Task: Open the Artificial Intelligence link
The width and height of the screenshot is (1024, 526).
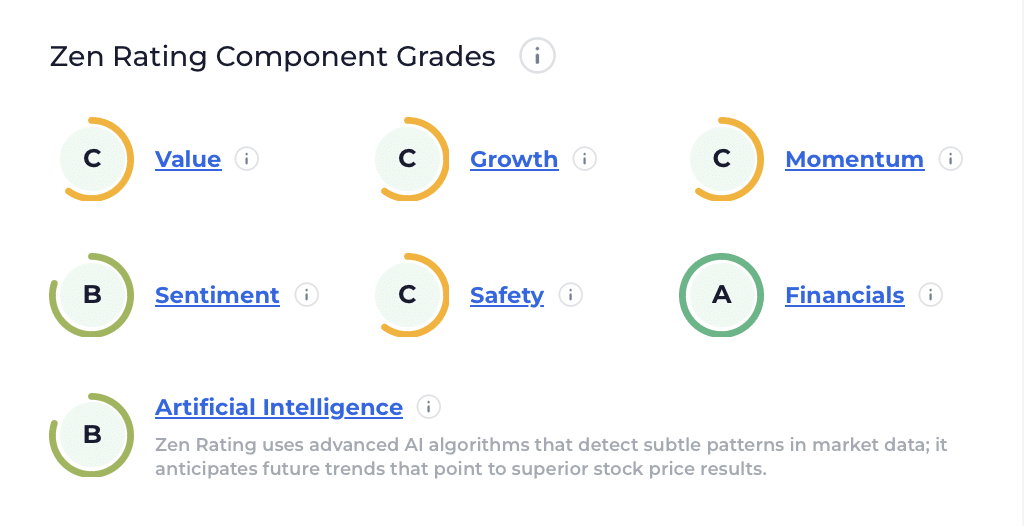Action: pyautogui.click(x=279, y=407)
